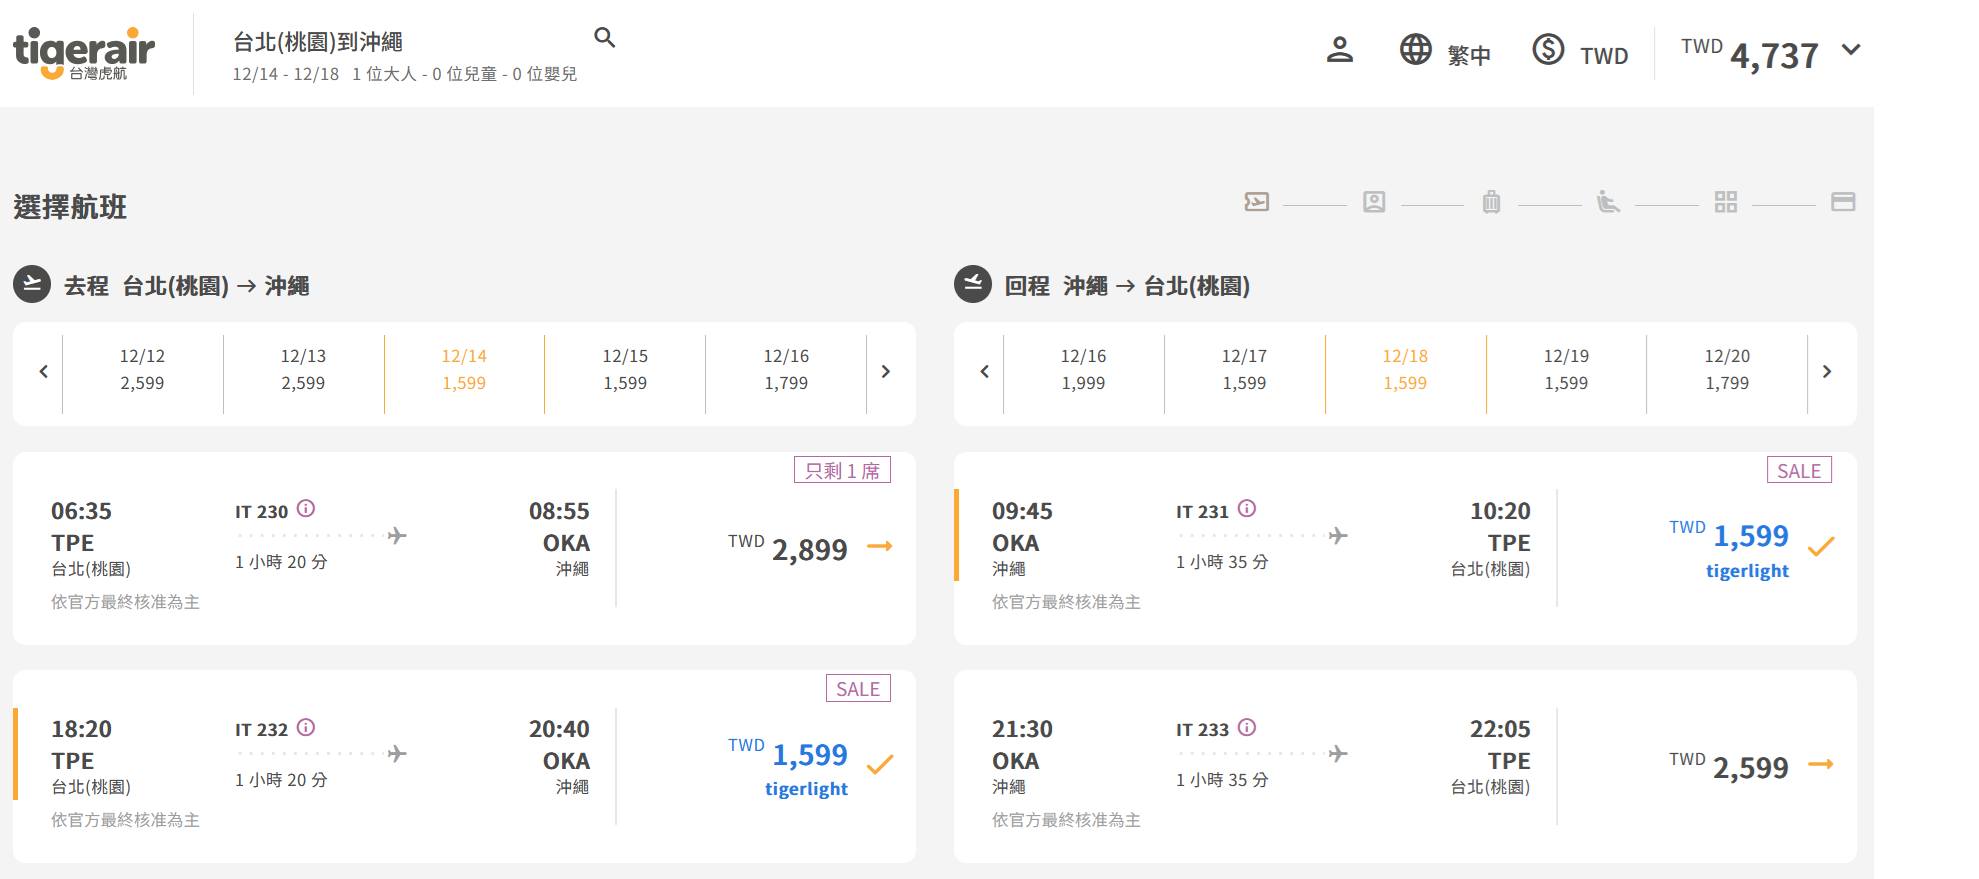Image resolution: width=1979 pixels, height=879 pixels.
Task: Deselect the IT 232 tigerlight fare checkmark
Action: (879, 765)
